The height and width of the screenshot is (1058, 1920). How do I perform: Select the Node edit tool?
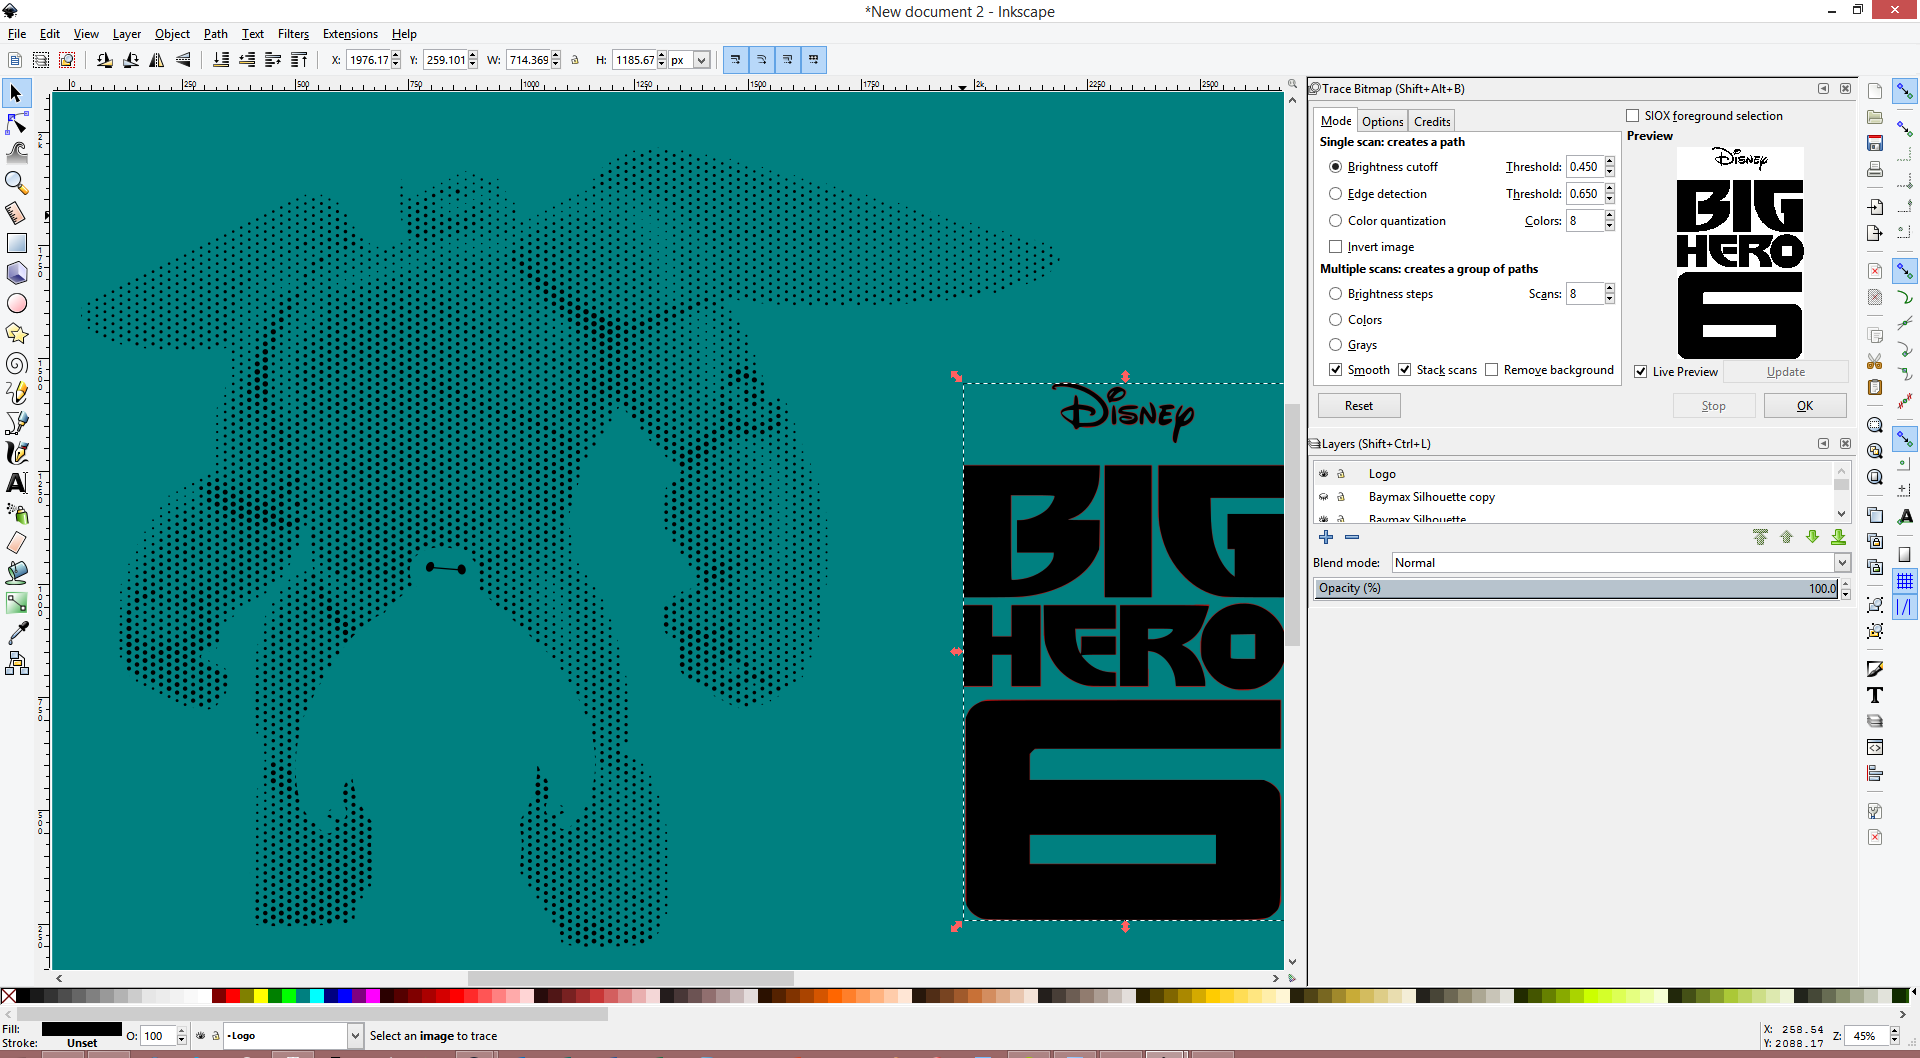17,124
